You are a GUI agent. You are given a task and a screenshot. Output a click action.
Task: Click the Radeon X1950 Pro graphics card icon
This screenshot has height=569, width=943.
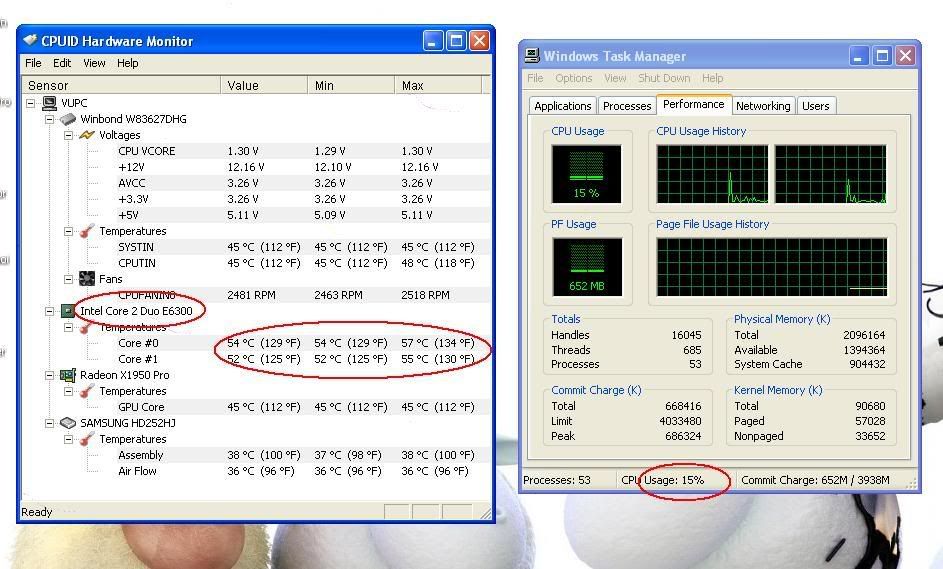tap(68, 375)
